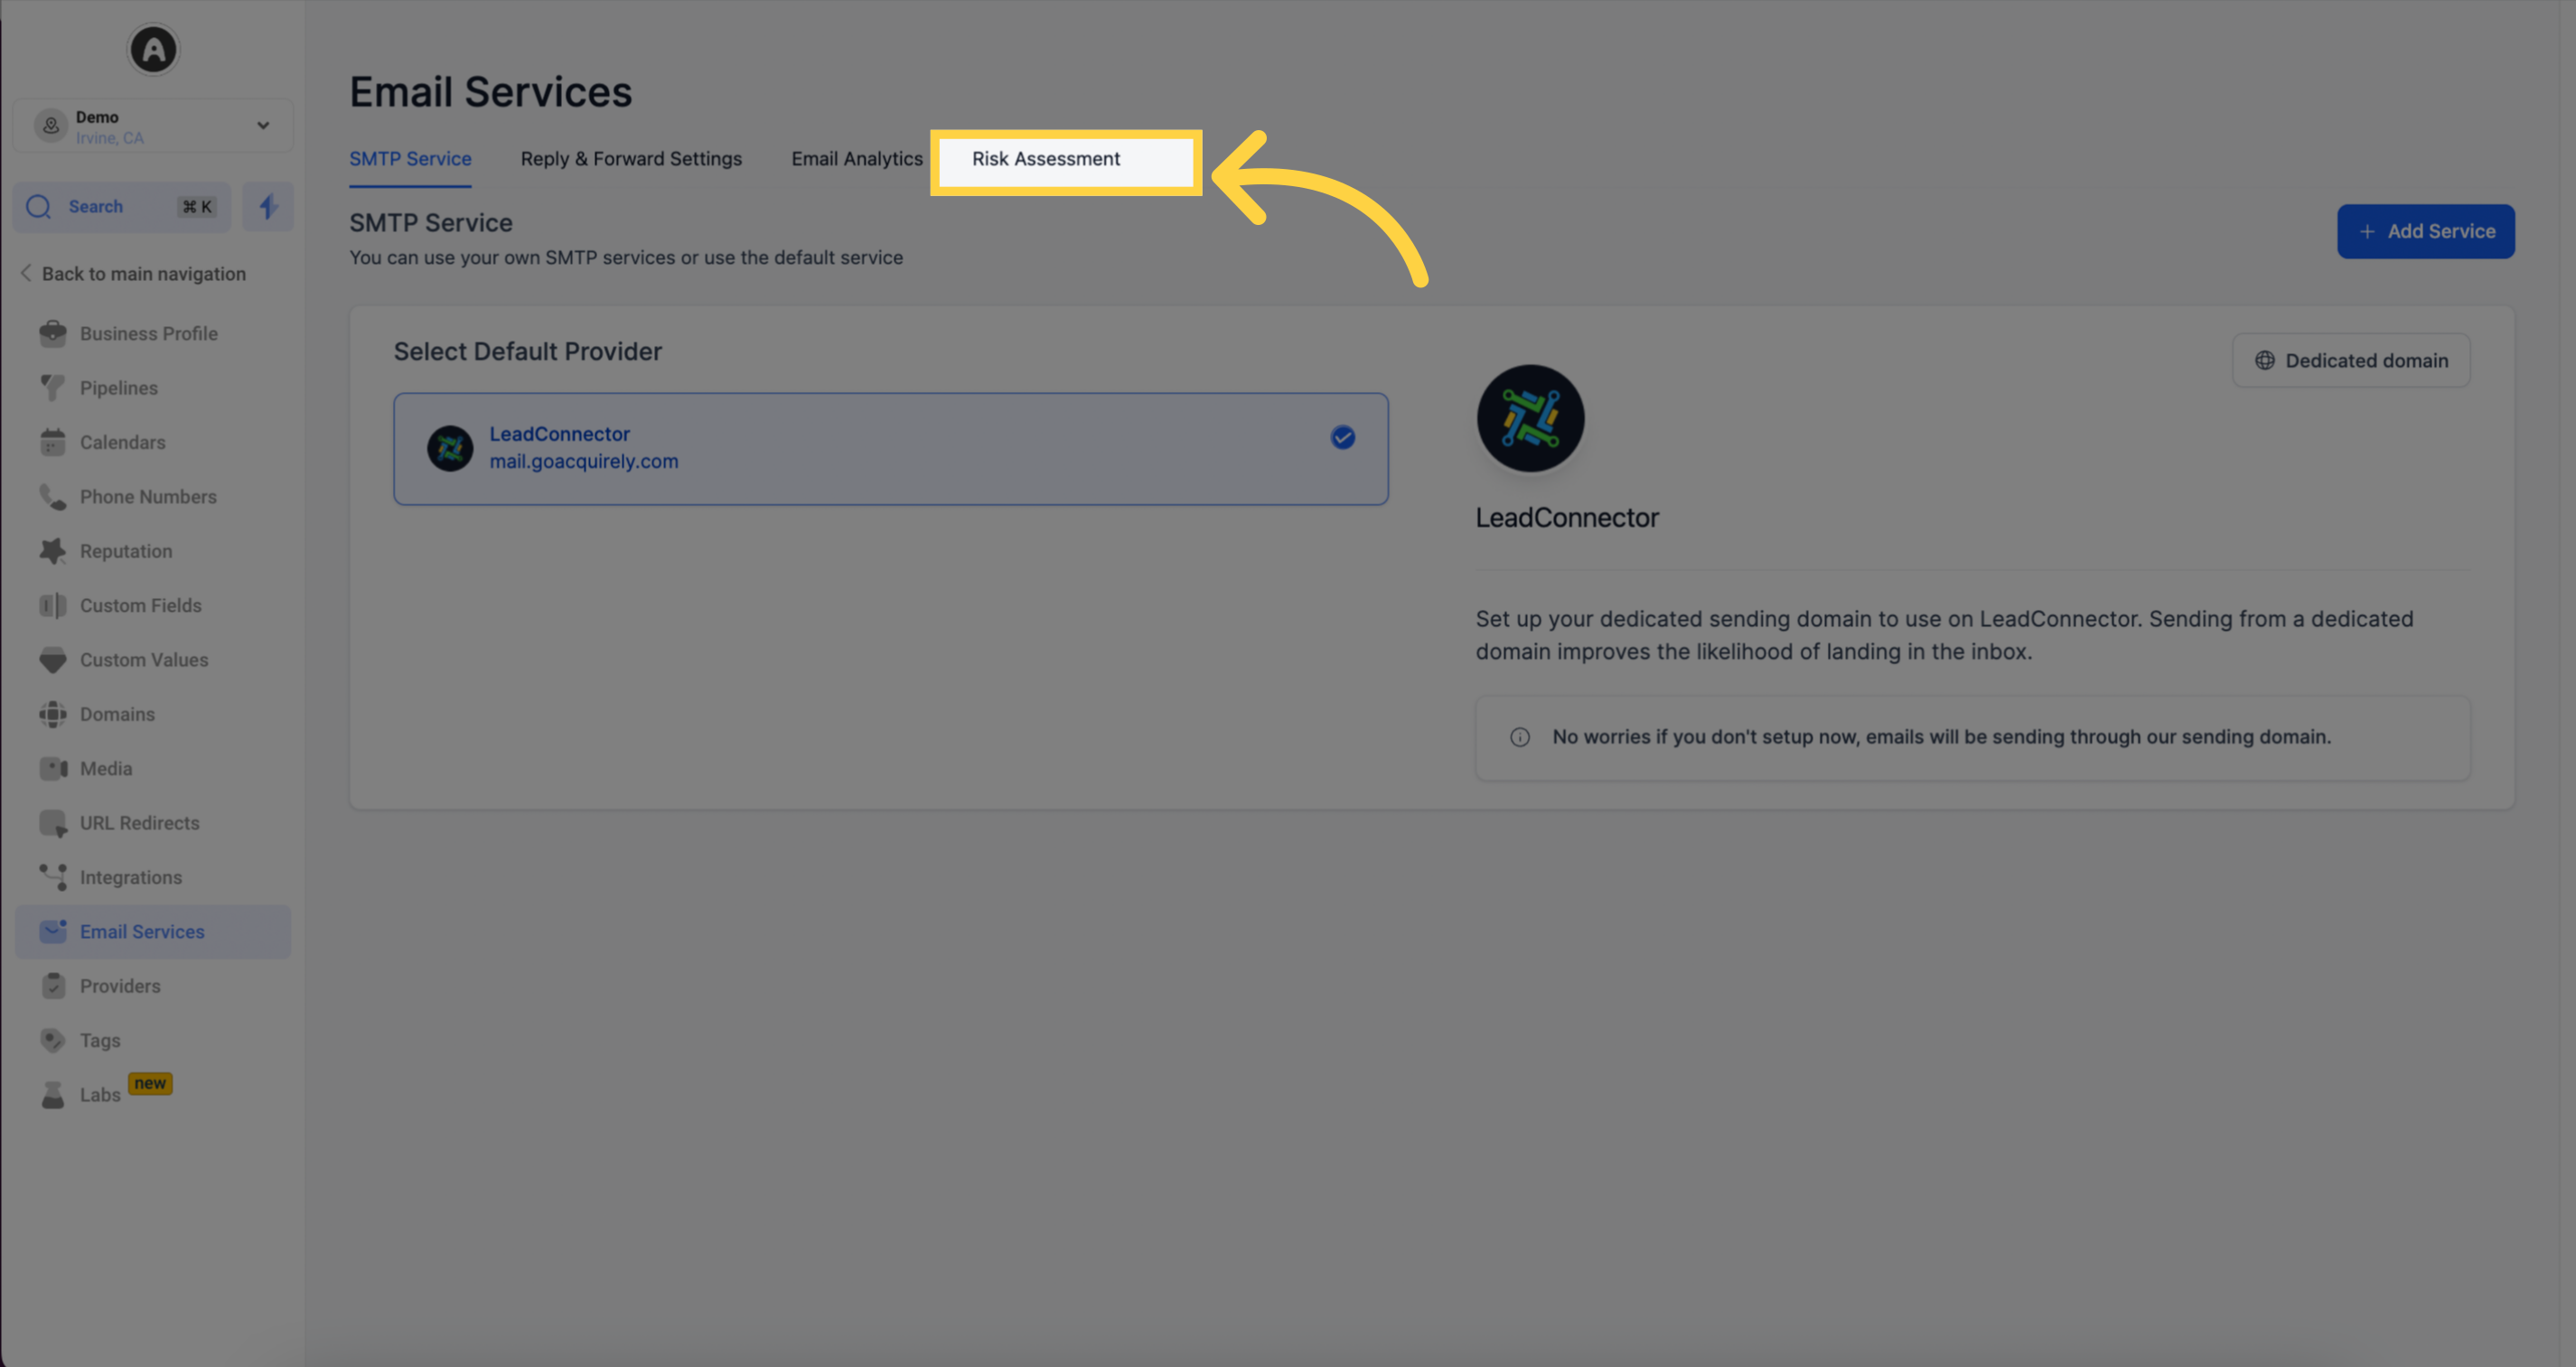Switch to the Risk Assessment tab
Screen dimensions: 2576x1367
click(x=1046, y=157)
